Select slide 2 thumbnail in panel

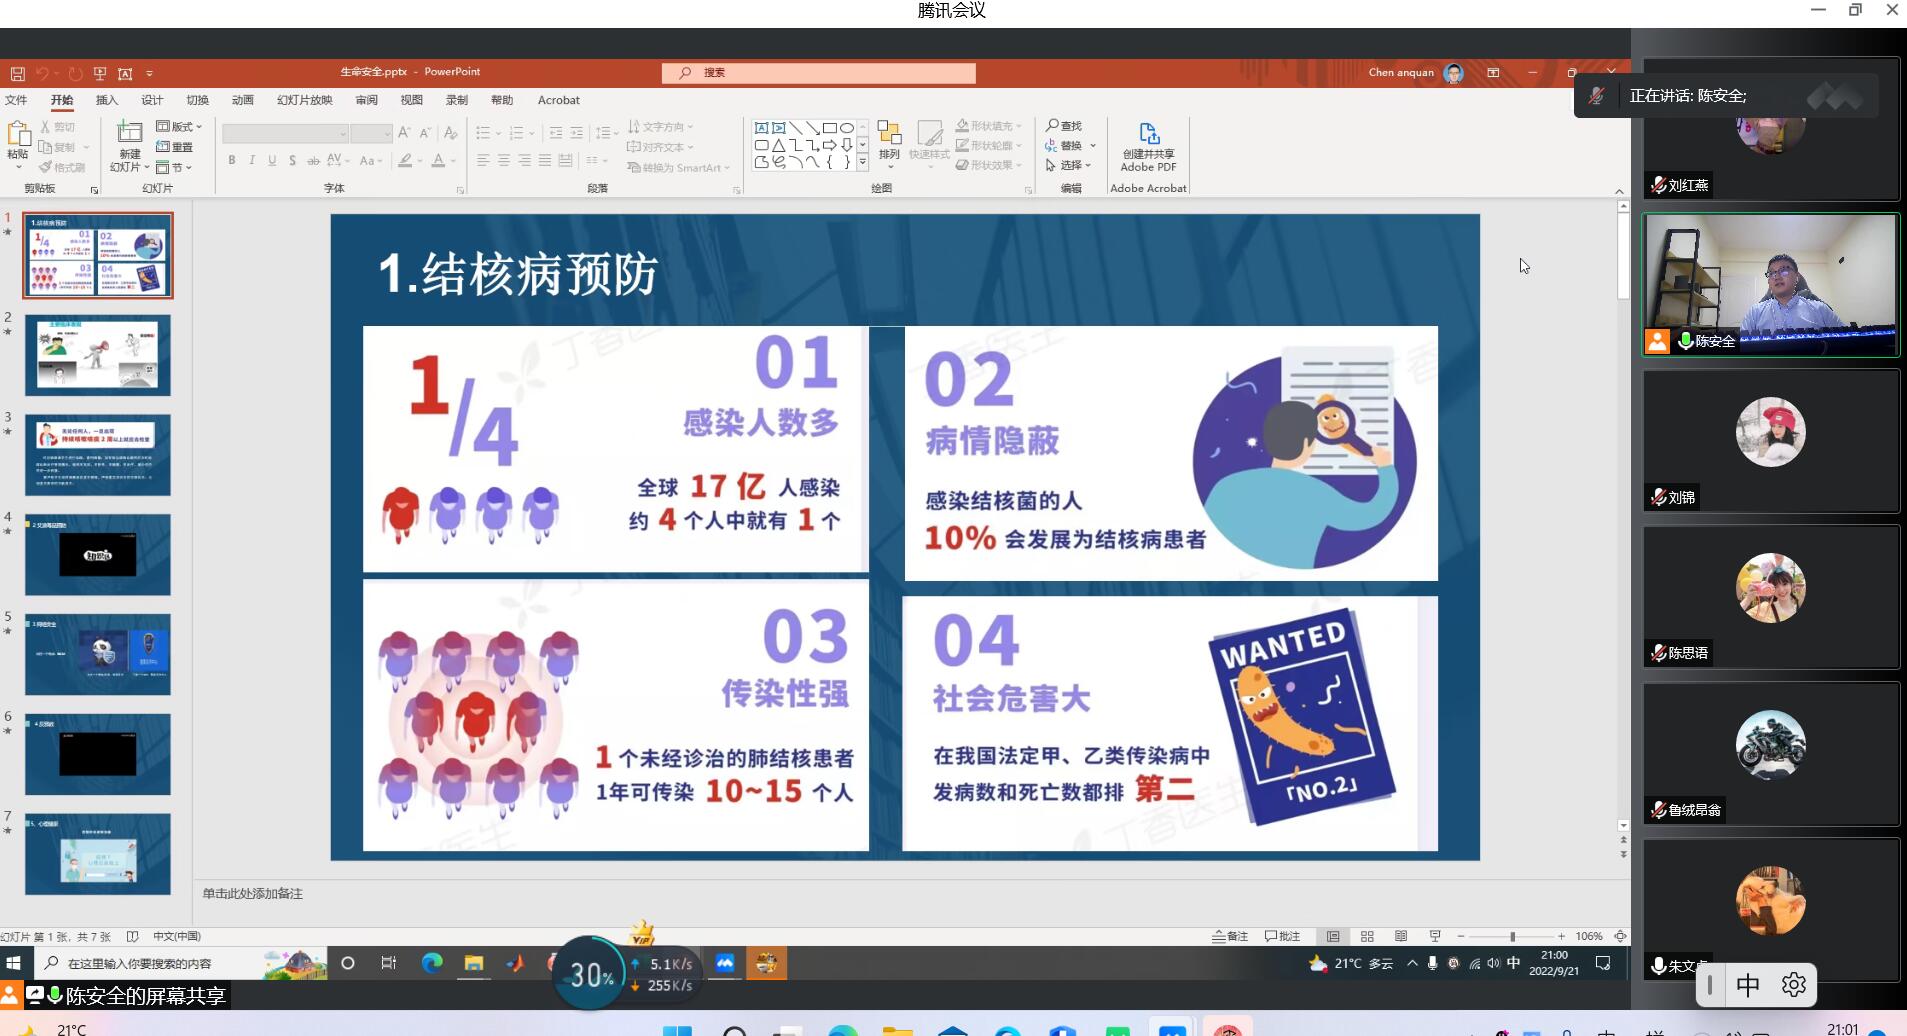pos(98,355)
